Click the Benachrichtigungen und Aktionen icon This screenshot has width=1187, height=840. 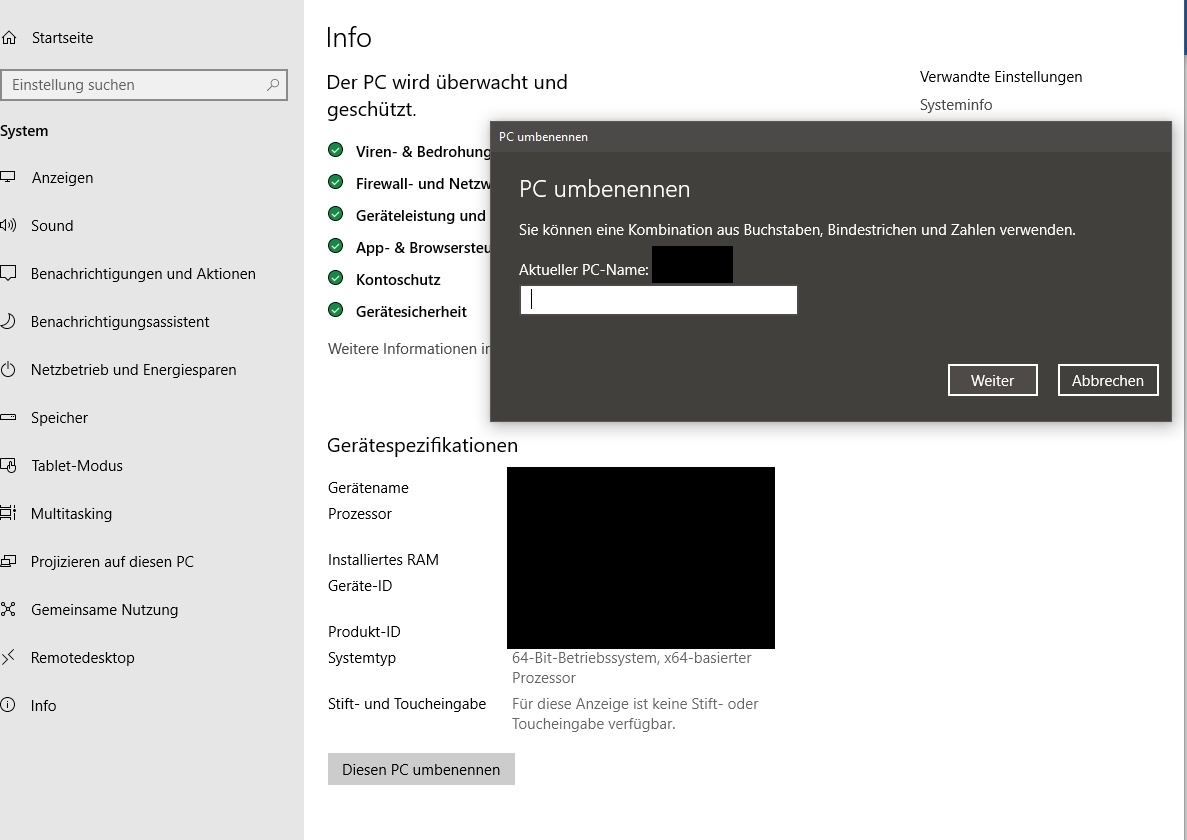tap(8, 273)
